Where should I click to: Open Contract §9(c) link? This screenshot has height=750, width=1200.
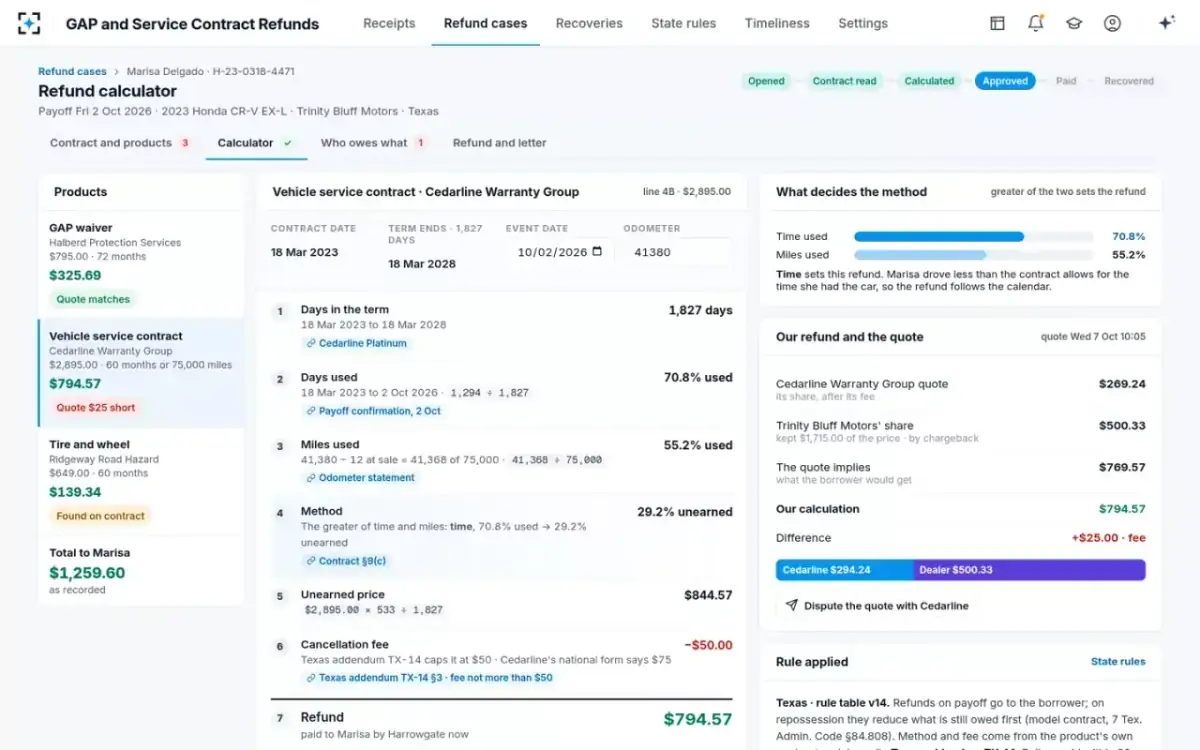point(346,561)
